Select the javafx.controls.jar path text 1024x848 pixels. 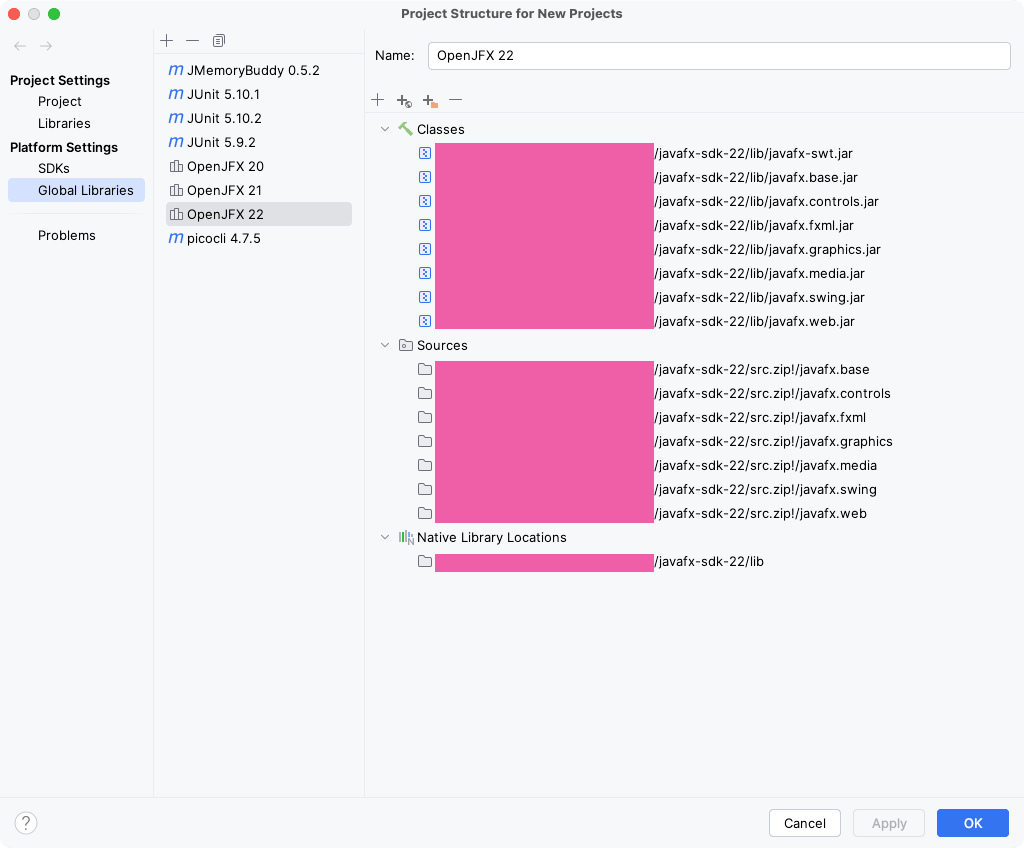click(767, 201)
